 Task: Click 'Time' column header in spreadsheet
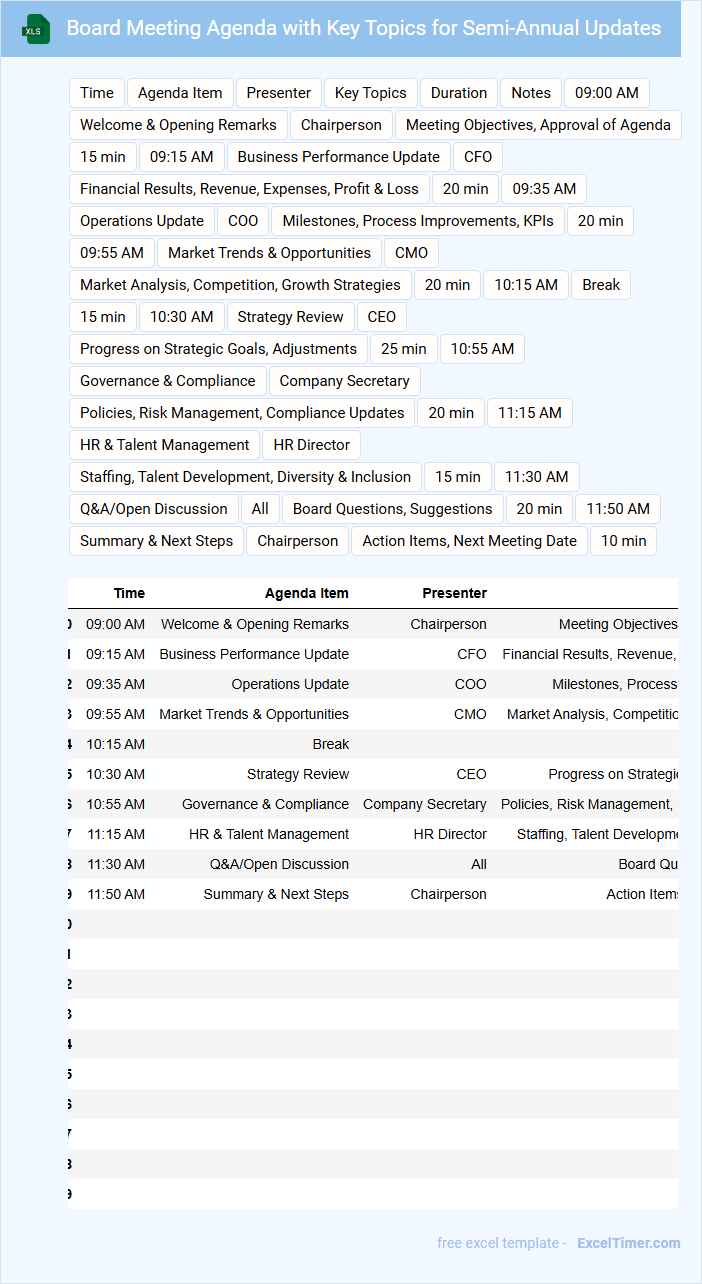[129, 593]
